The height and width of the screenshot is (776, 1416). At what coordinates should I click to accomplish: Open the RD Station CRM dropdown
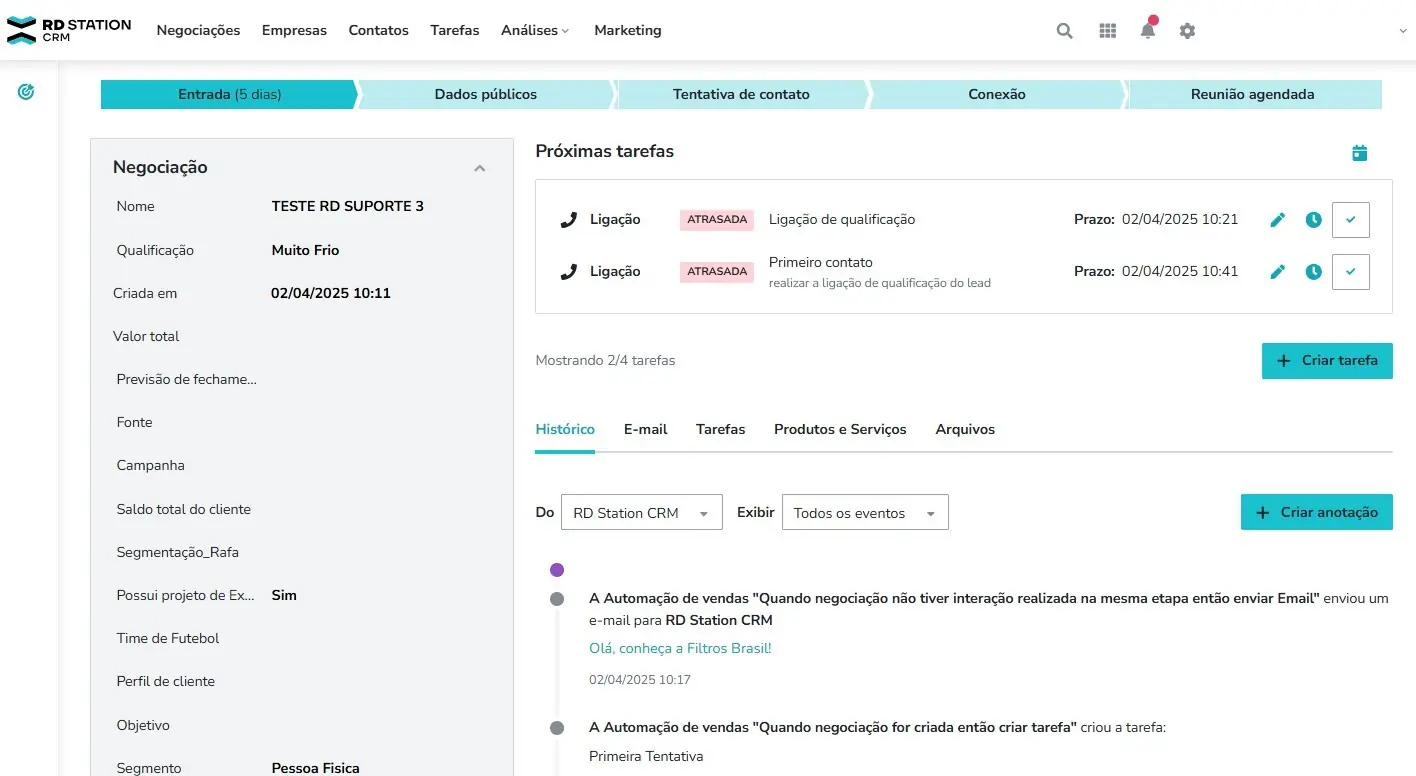[x=642, y=513]
